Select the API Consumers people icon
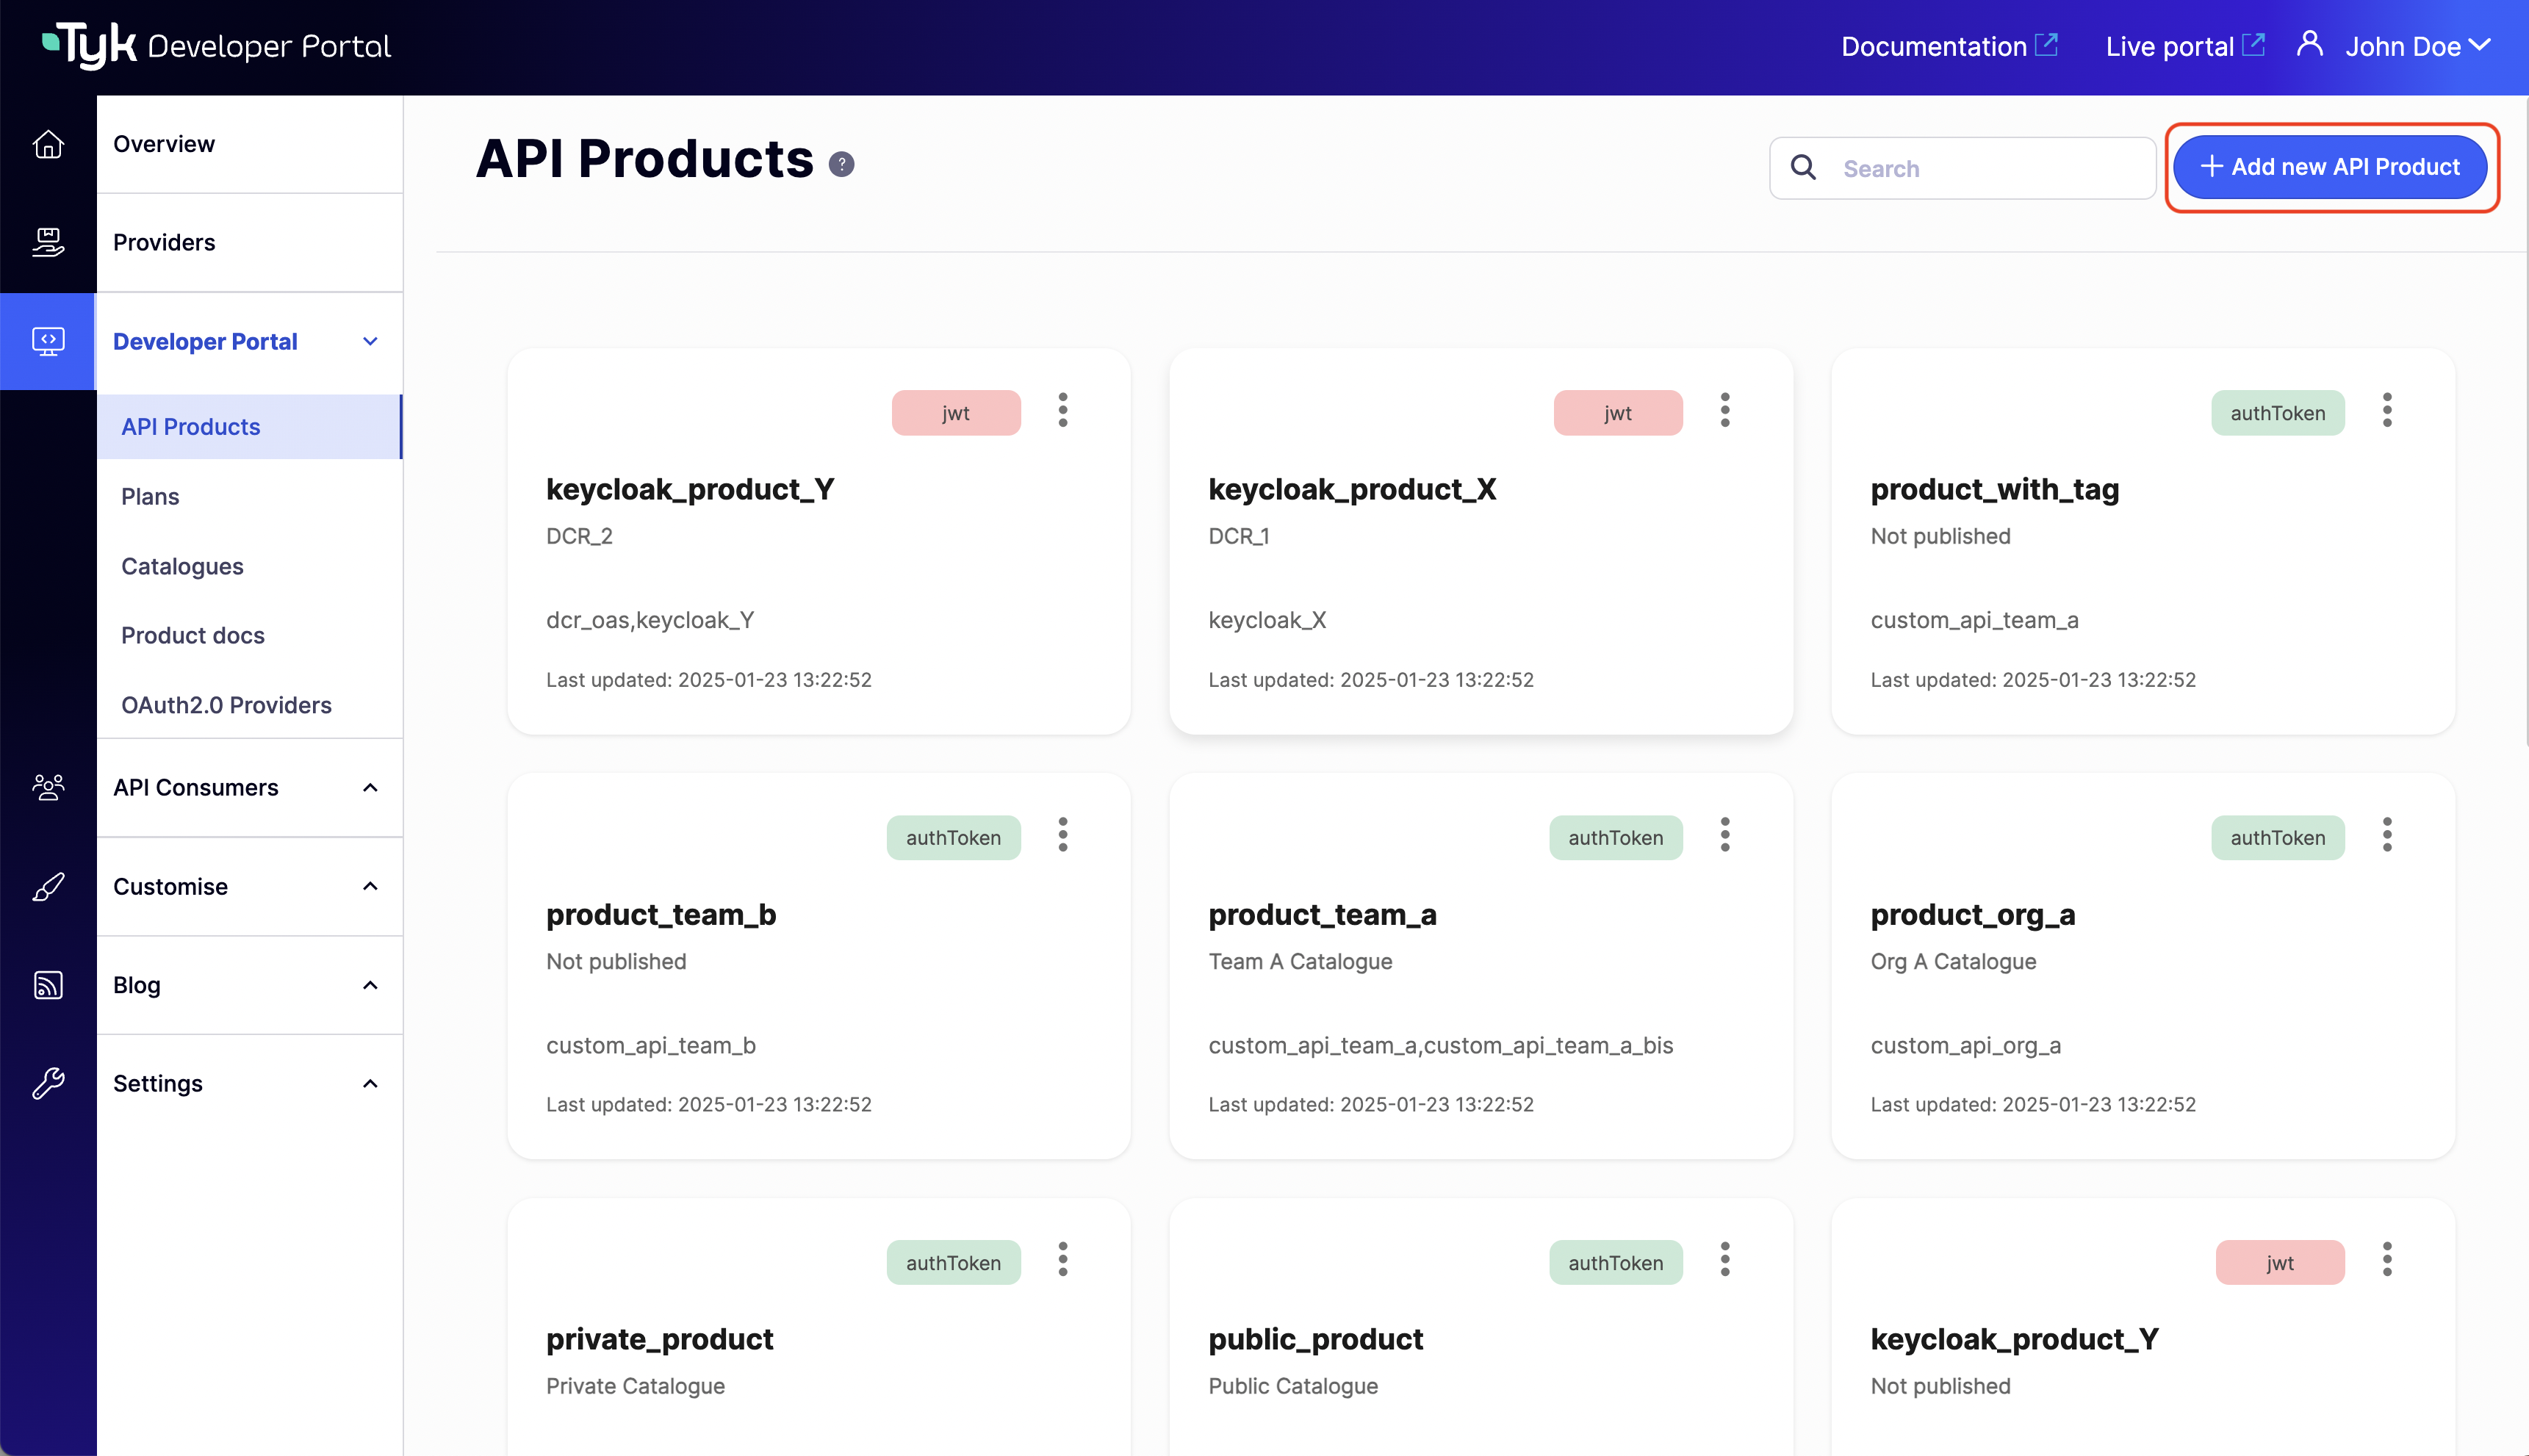 pyautogui.click(x=48, y=787)
